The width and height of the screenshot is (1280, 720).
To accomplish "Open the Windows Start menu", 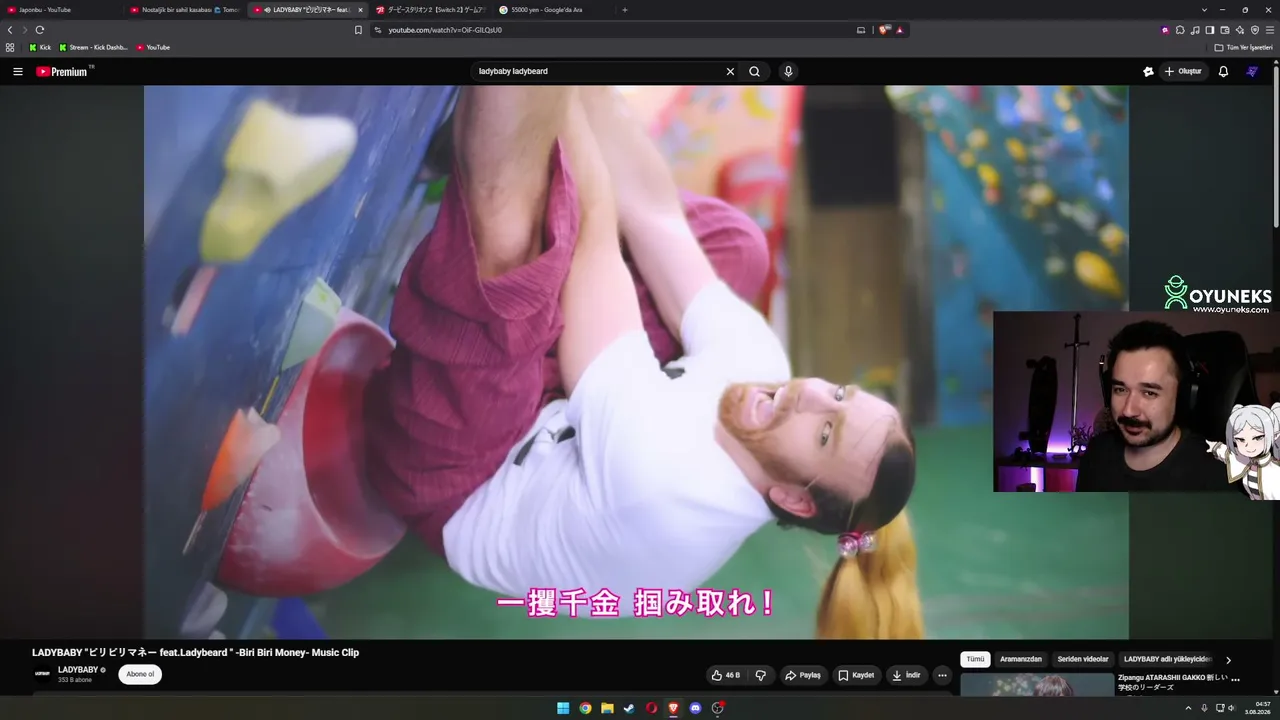I will point(563,708).
